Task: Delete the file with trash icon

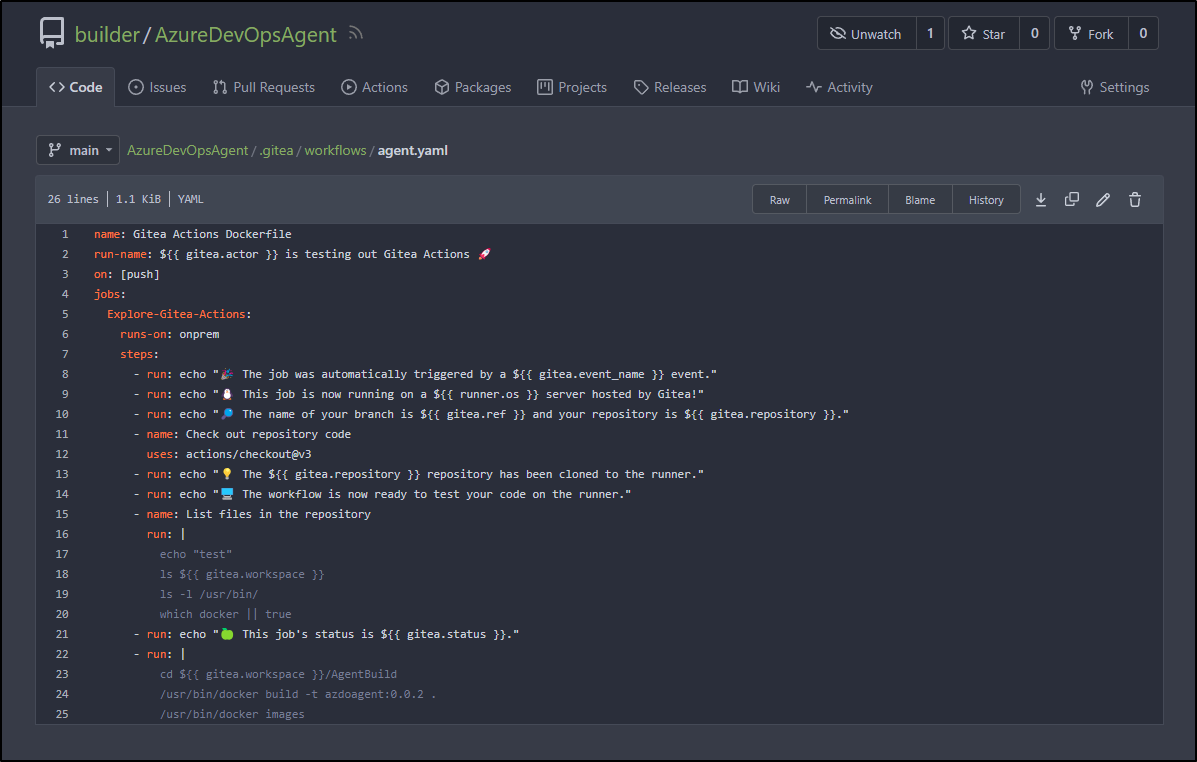Action: tap(1135, 199)
